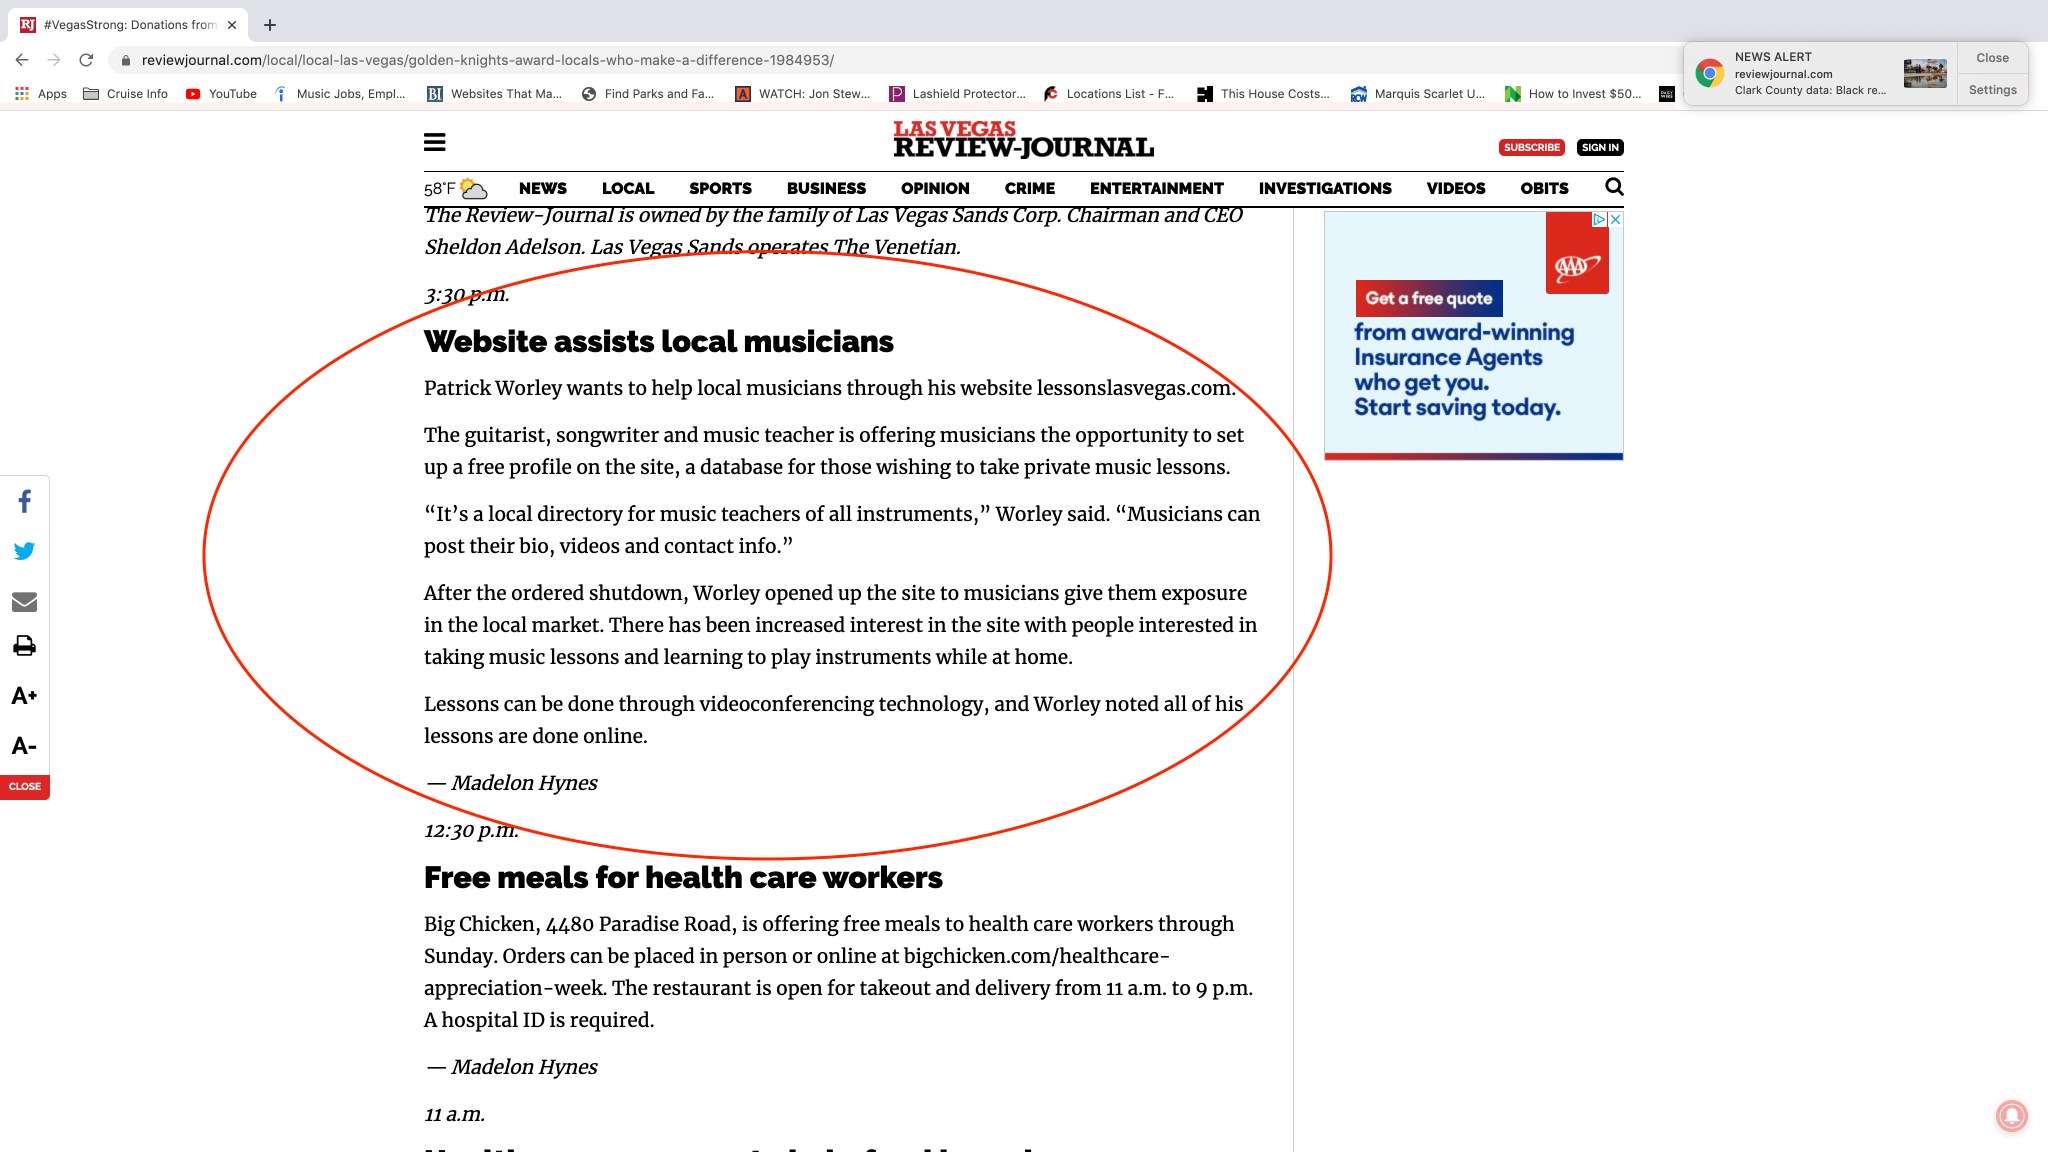Click the red notification bell icon

coord(2011,1115)
